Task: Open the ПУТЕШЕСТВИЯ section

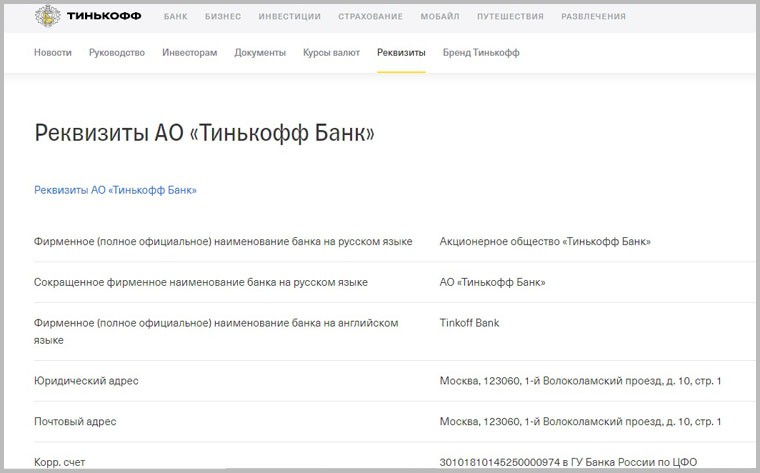Action: 510,16
